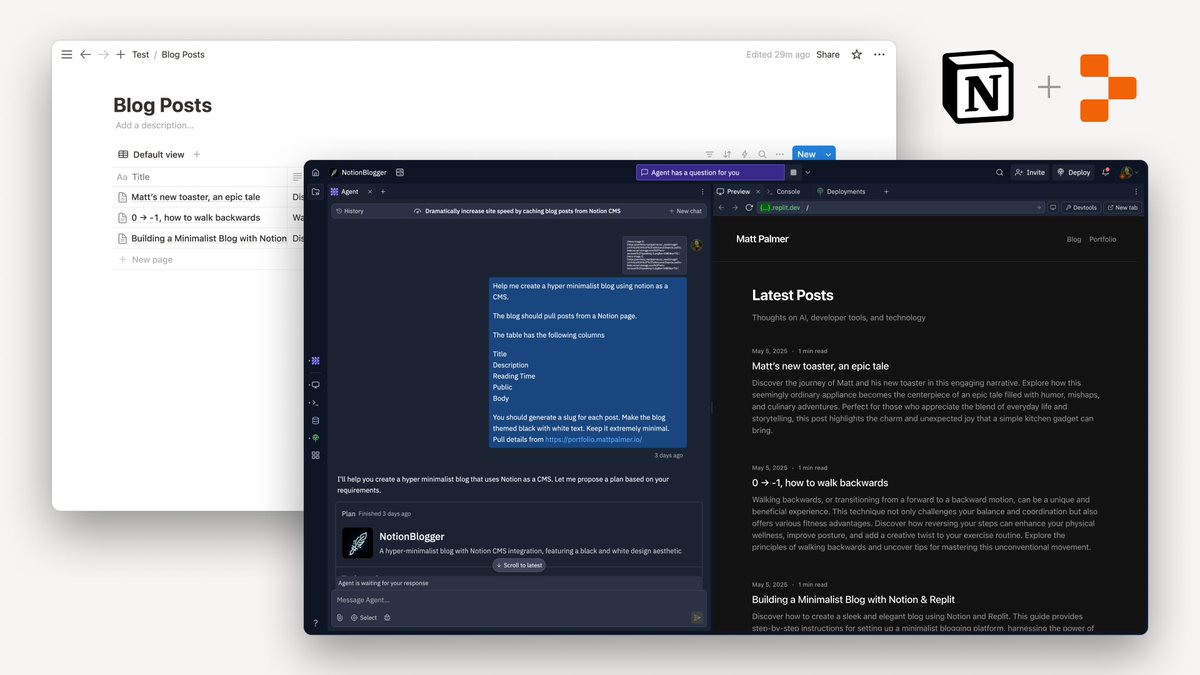1200x675 pixels.
Task: Open the New button dropdown in Notion
Action: click(827, 154)
